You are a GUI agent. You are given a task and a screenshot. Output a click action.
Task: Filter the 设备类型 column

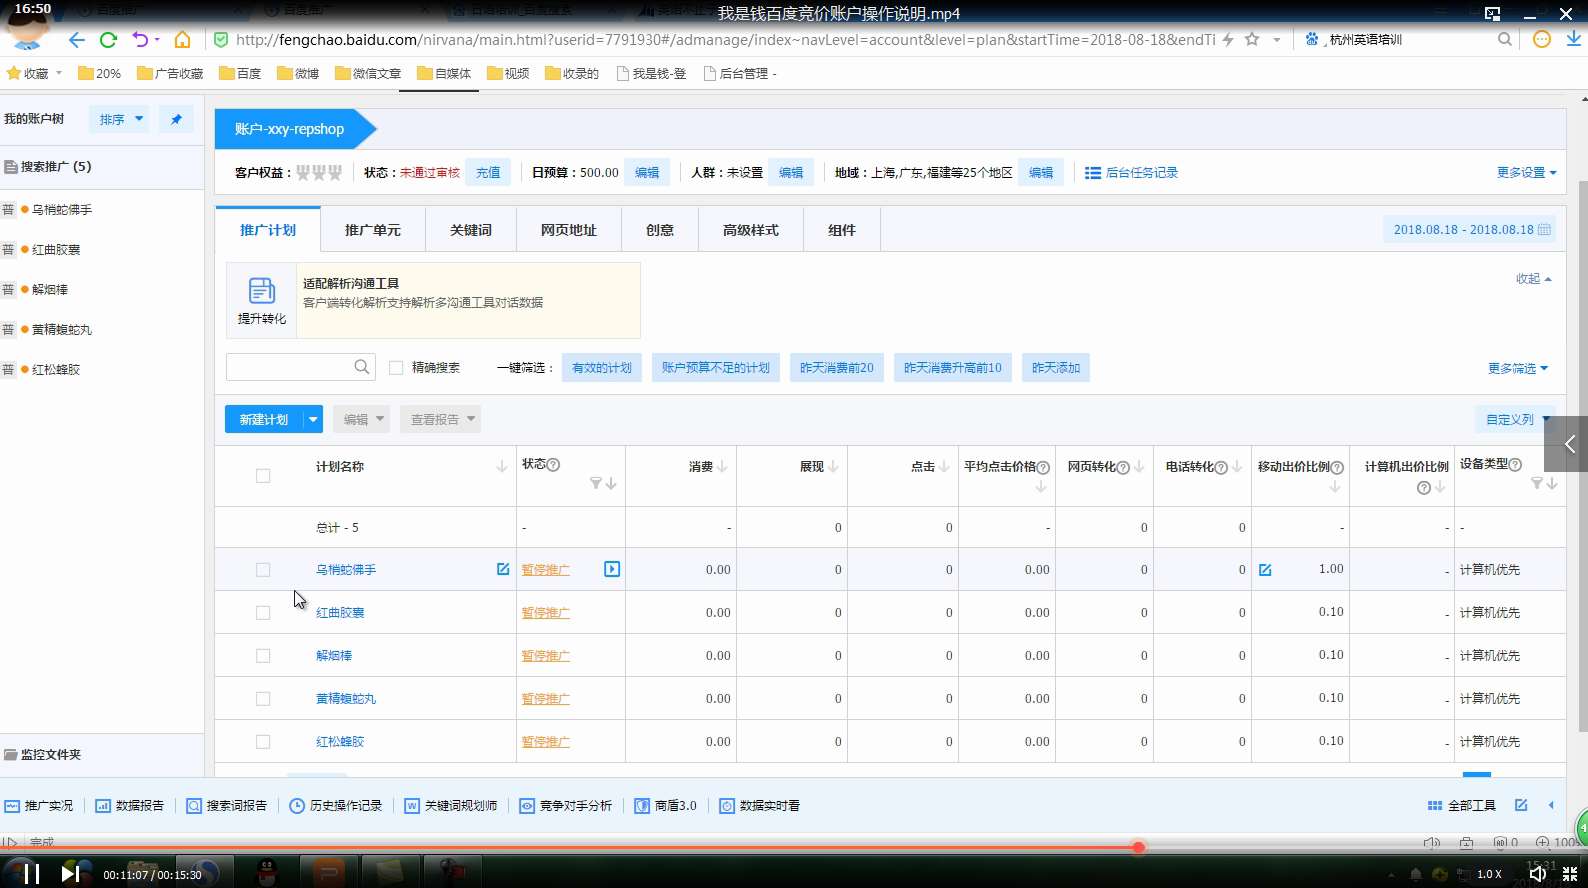1537,483
